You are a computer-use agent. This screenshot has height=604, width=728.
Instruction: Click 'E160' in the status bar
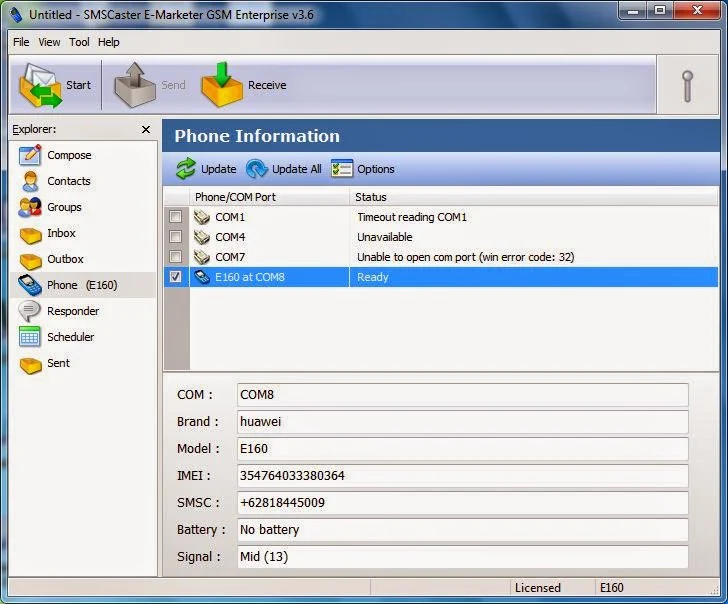click(x=611, y=588)
